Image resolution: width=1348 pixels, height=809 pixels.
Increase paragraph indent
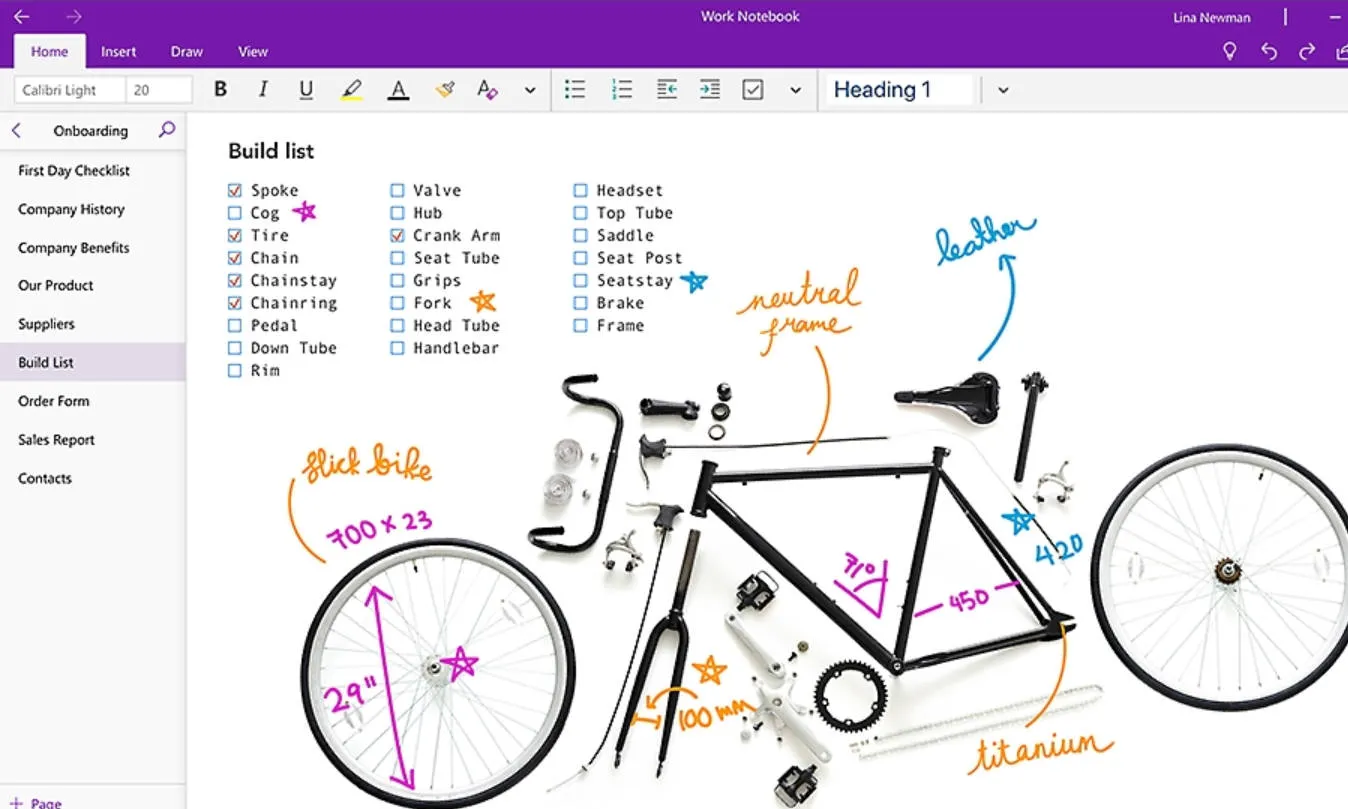pyautogui.click(x=710, y=89)
